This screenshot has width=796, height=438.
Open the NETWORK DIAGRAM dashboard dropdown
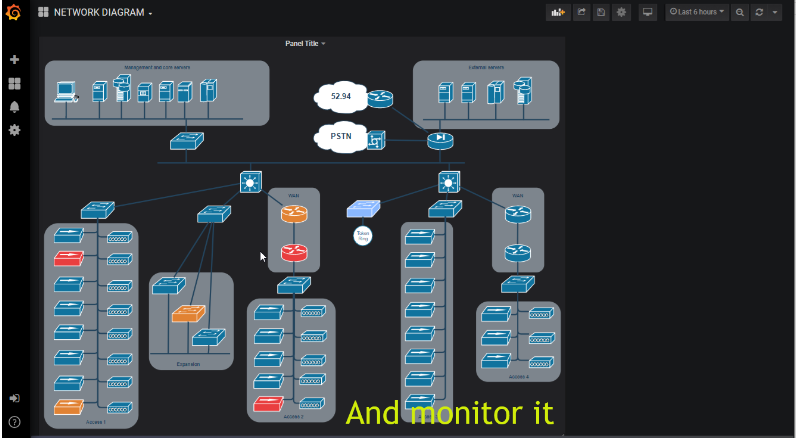[96, 13]
